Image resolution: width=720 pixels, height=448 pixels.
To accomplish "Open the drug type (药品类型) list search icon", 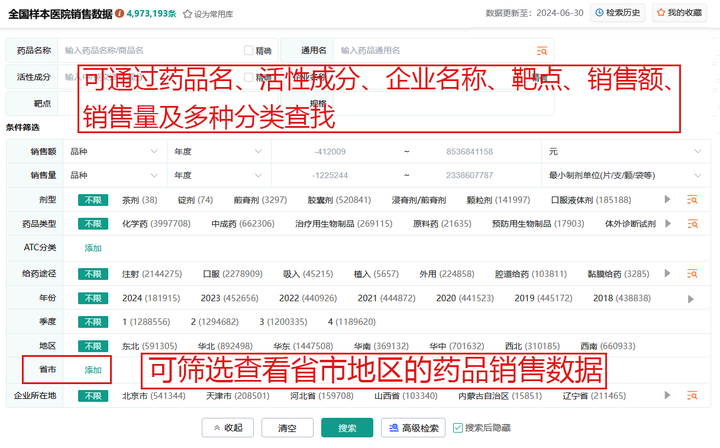I will tap(692, 224).
